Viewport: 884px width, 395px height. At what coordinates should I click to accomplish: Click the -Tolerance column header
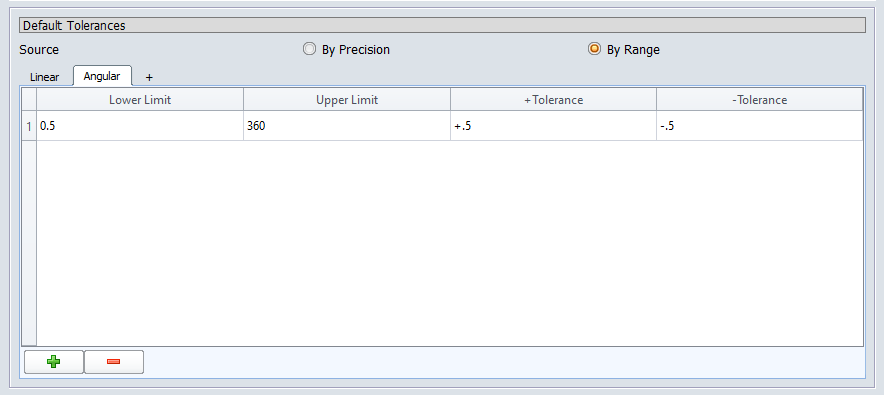point(759,100)
